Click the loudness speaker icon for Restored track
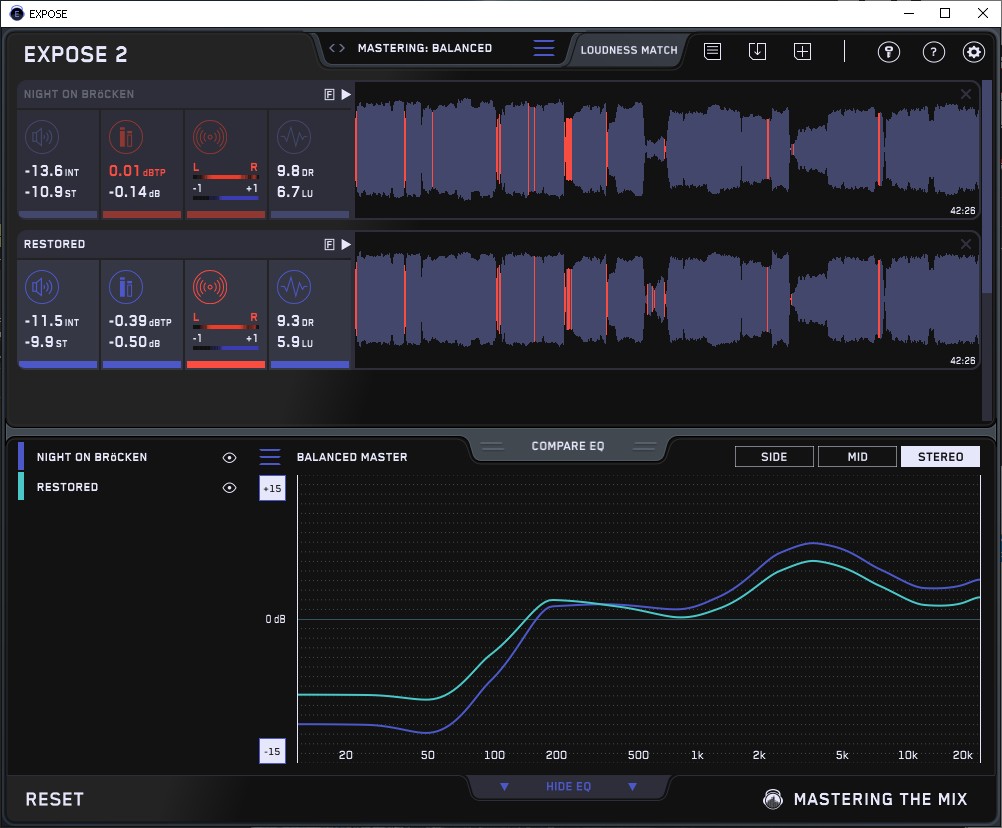 [x=42, y=287]
